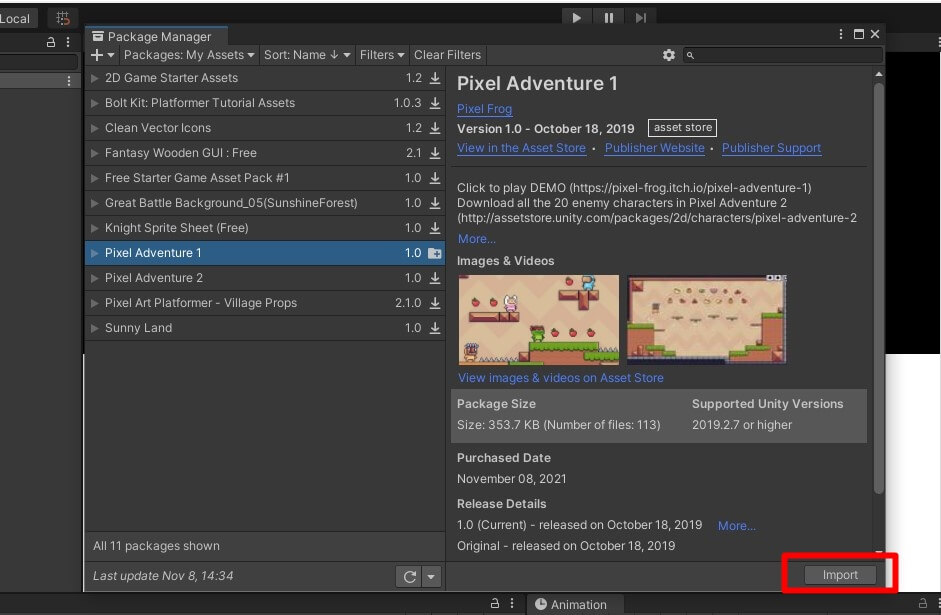Expand Bolt Kit Platformer Tutorial Assets row
The height and width of the screenshot is (615, 941).
[94, 103]
